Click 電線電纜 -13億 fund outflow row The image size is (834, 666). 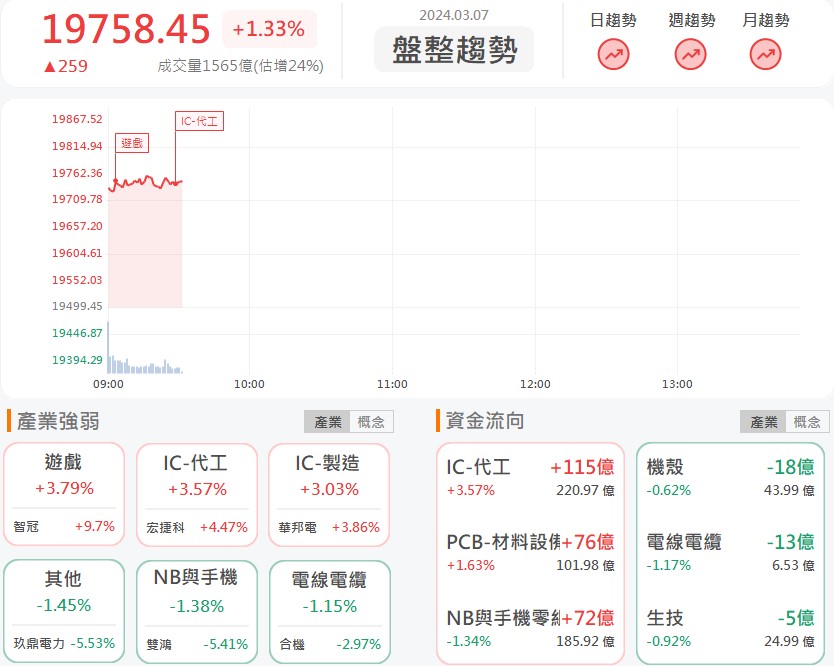(x=730, y=552)
